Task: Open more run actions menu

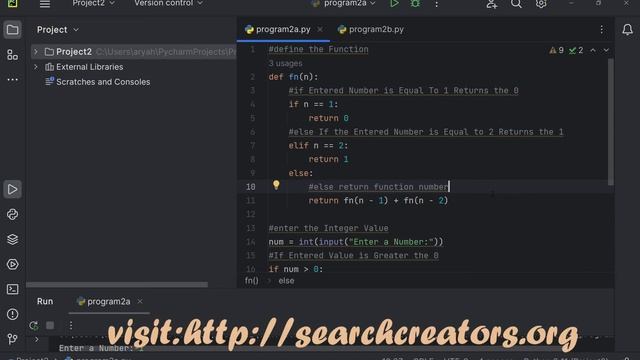Action: coord(436,4)
